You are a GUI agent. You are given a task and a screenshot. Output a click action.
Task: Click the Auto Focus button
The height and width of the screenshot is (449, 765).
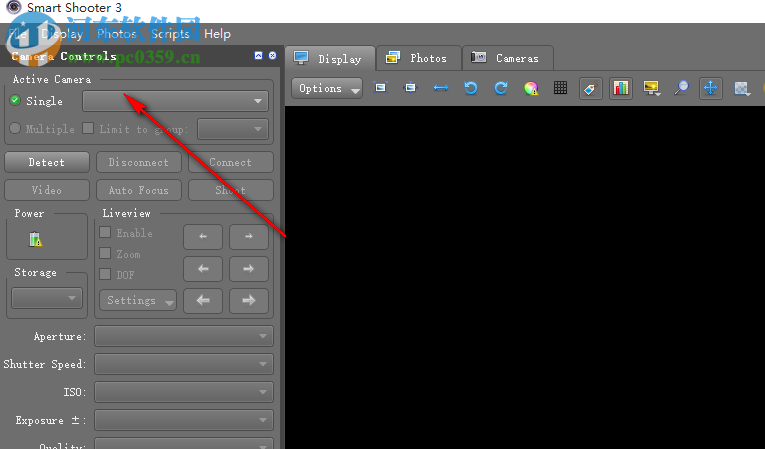[x=139, y=190]
